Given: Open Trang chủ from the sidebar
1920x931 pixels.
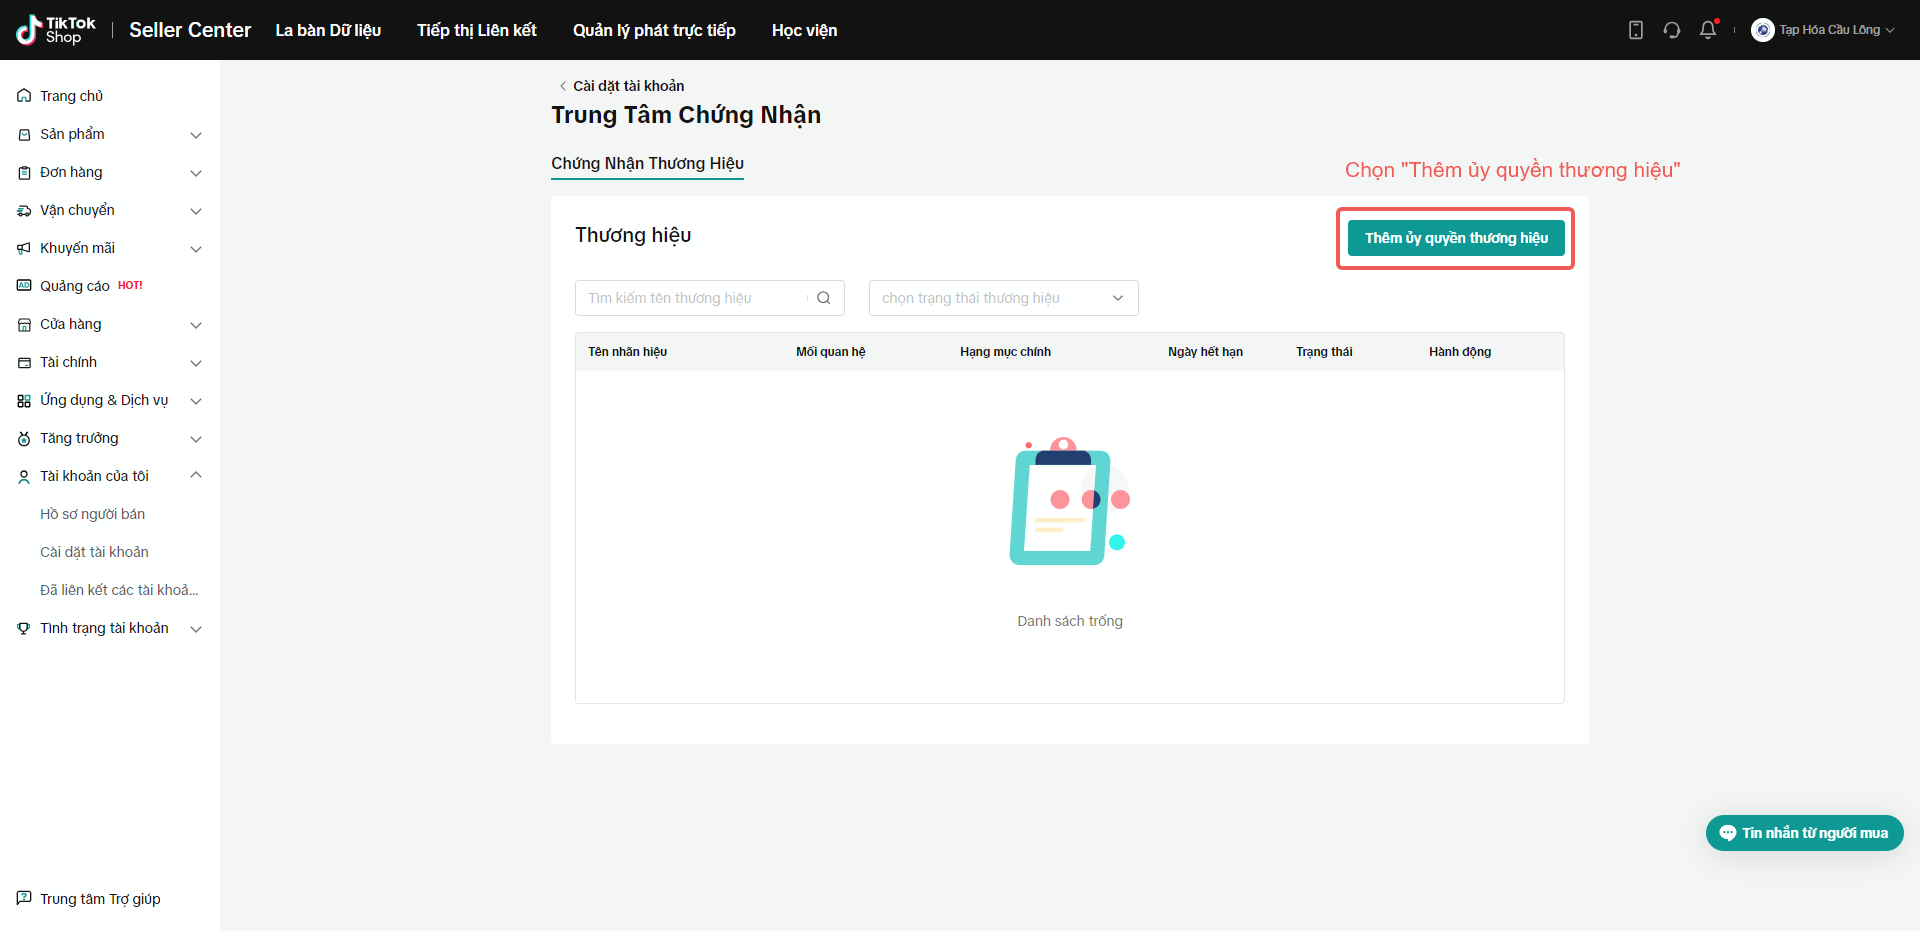Looking at the screenshot, I should click(x=71, y=96).
